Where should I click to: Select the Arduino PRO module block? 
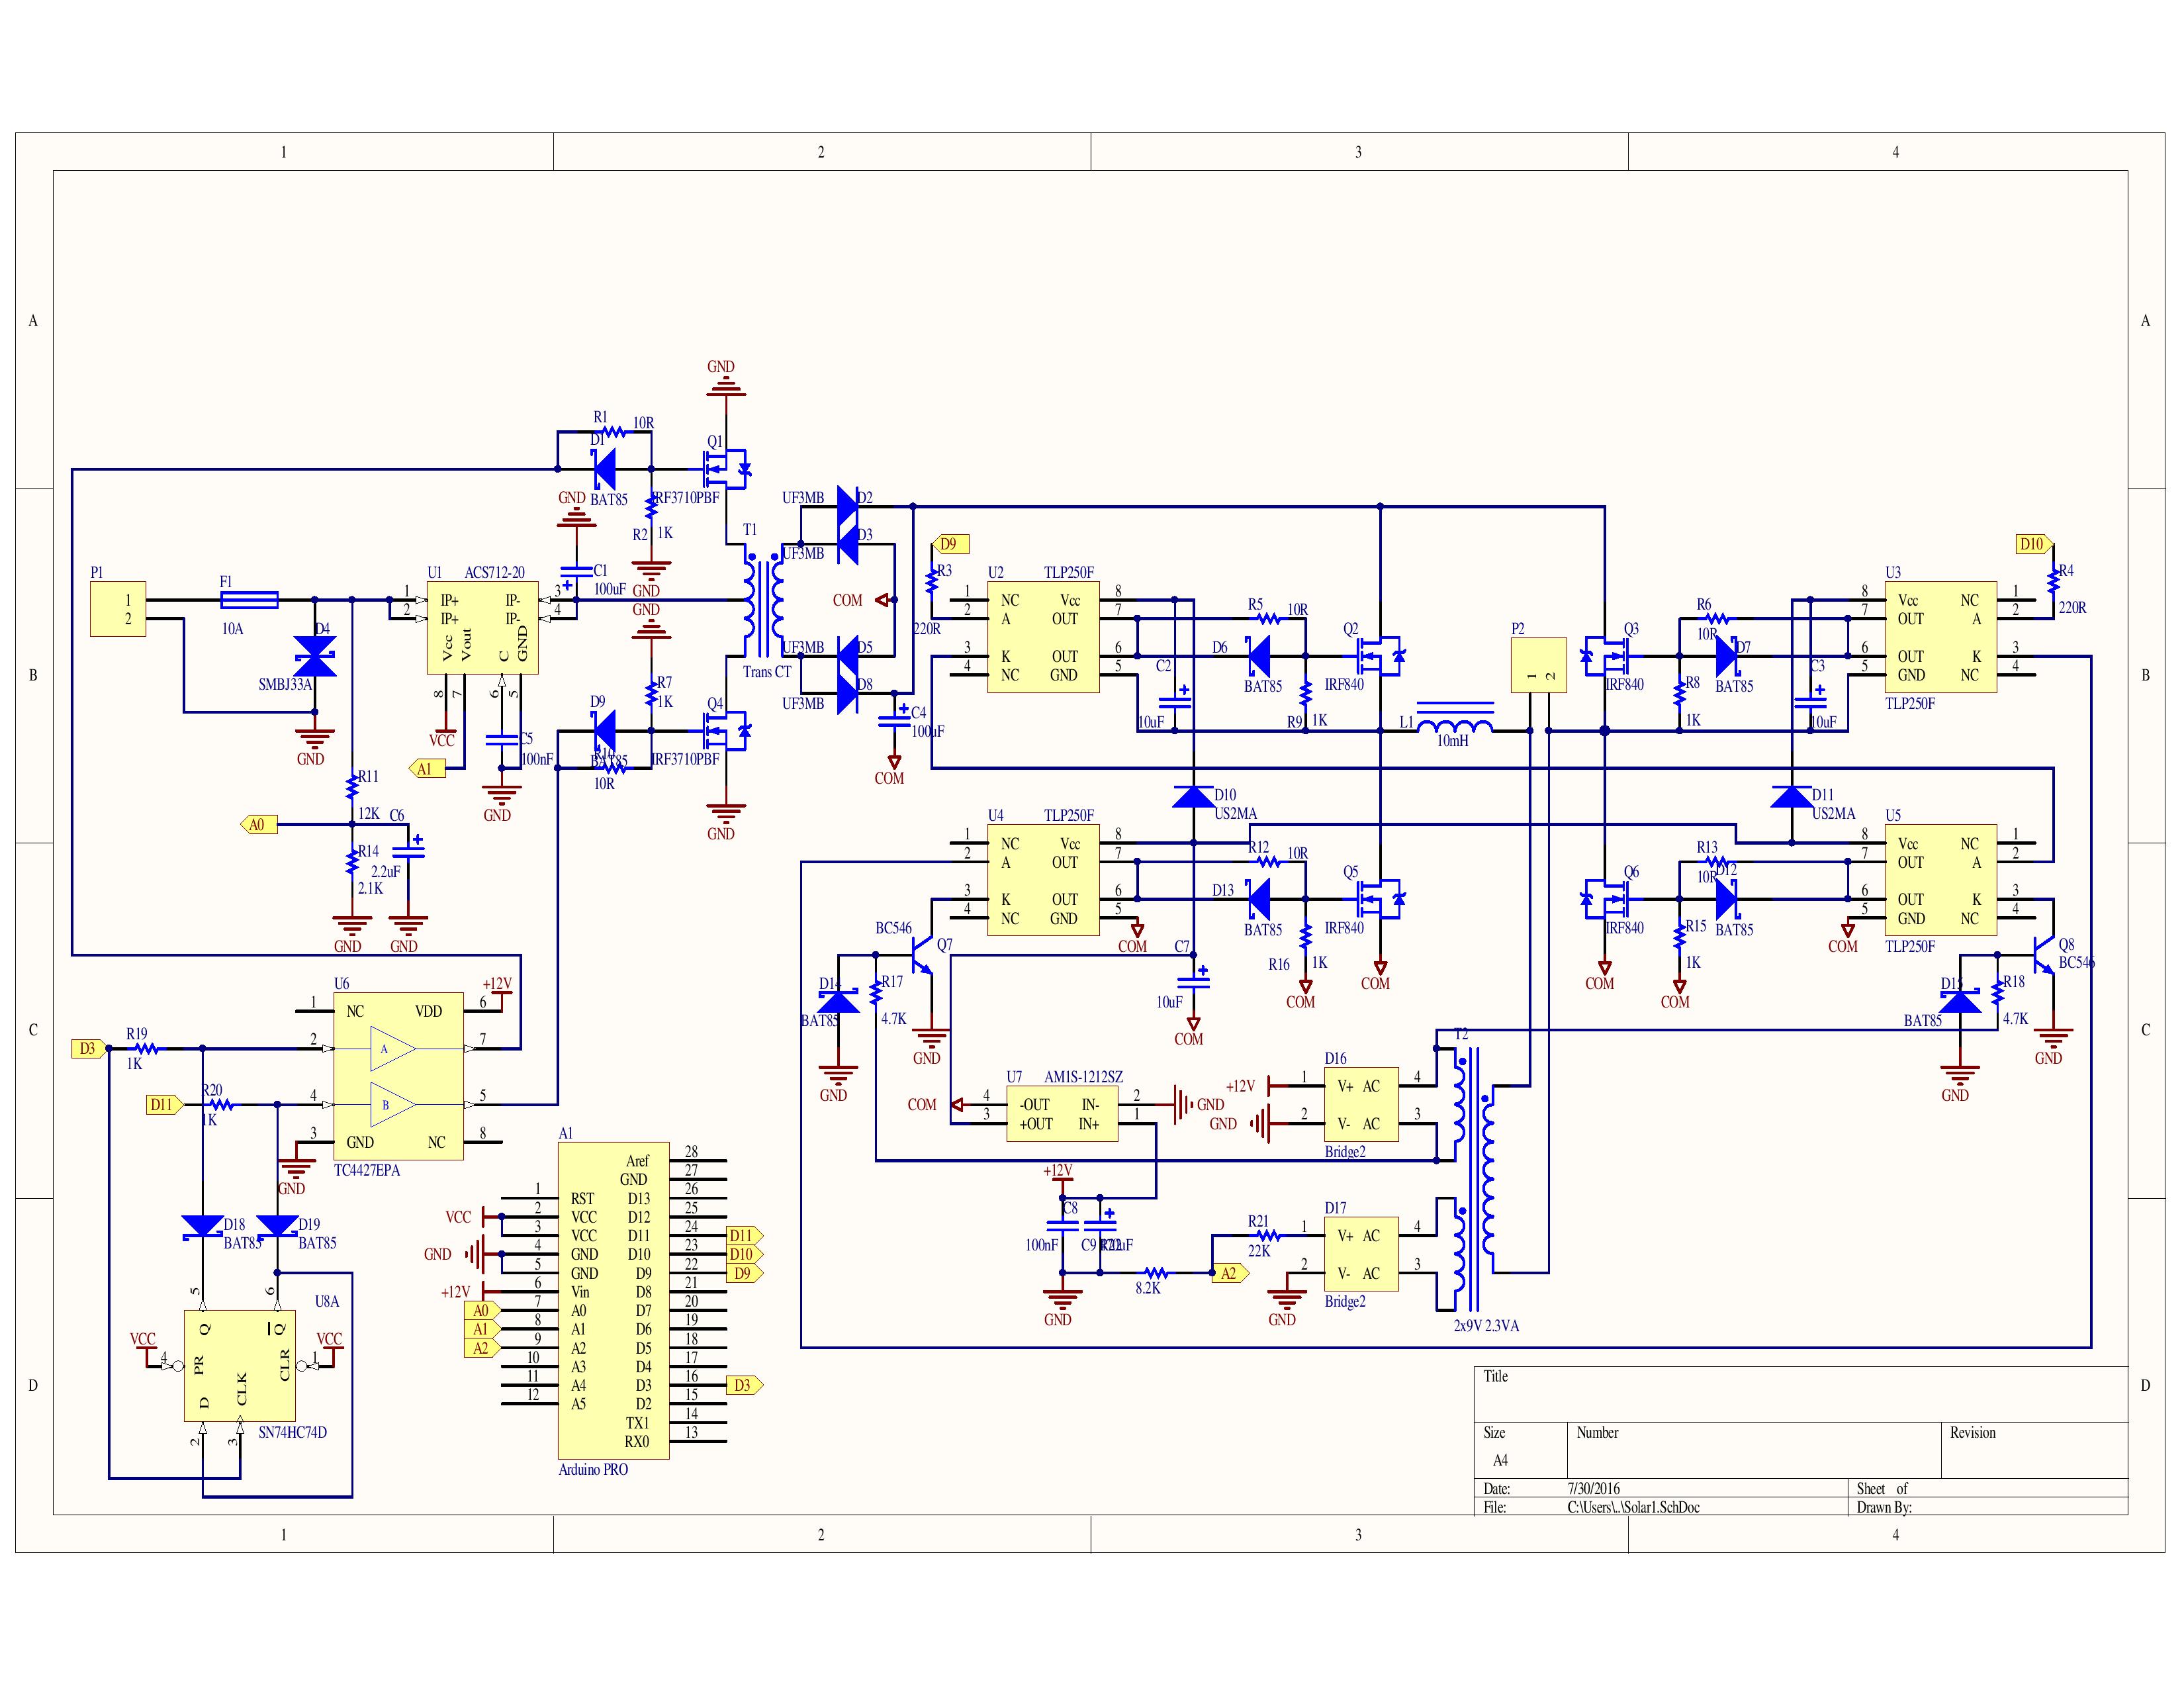613,1300
